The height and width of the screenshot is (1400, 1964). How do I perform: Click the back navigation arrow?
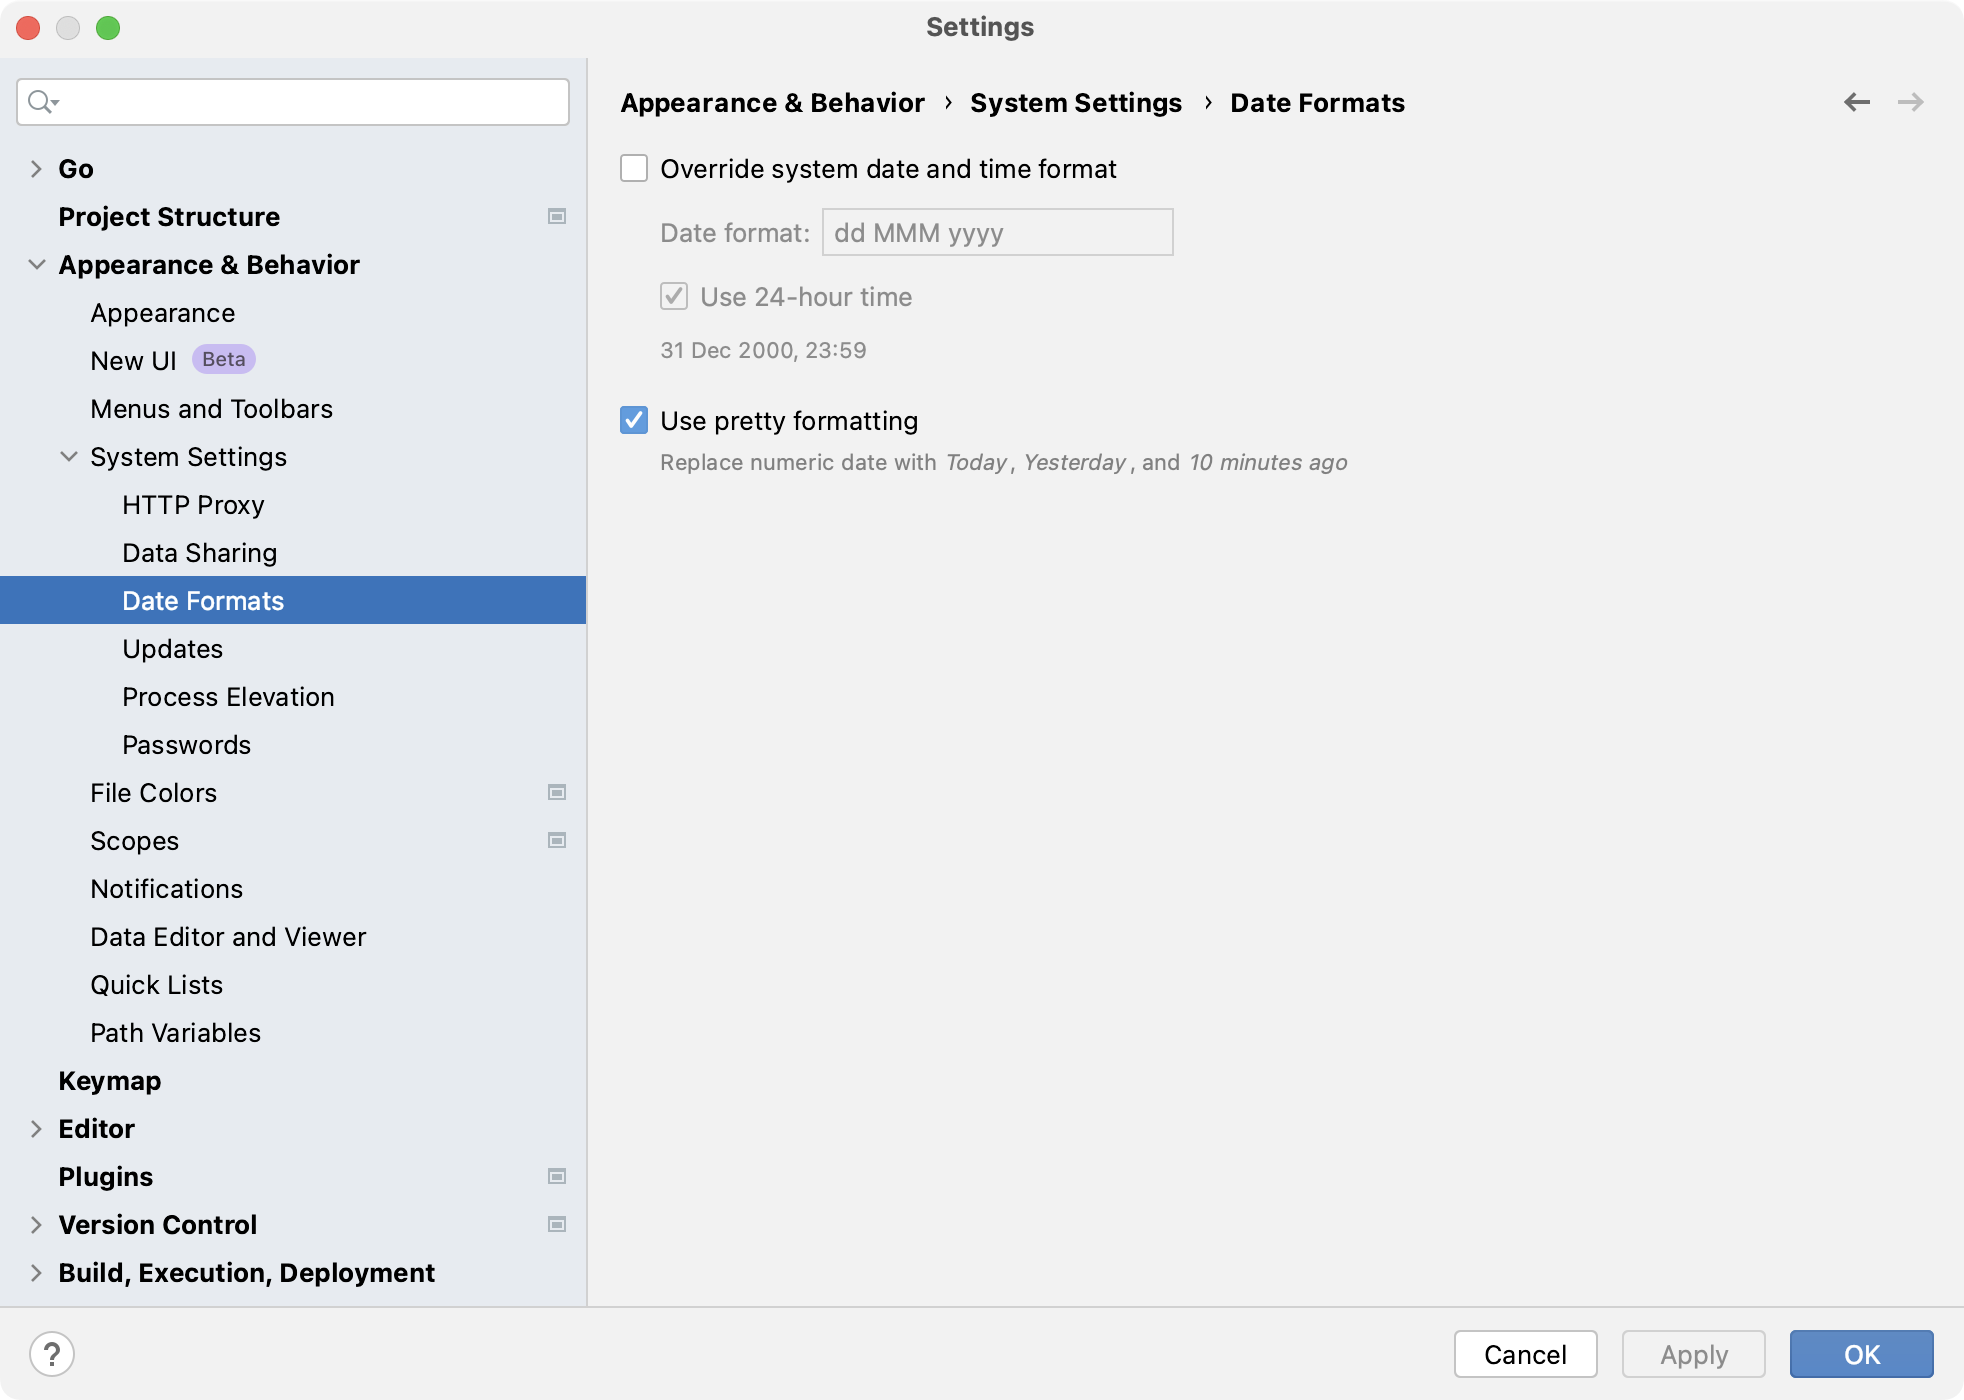1856,102
